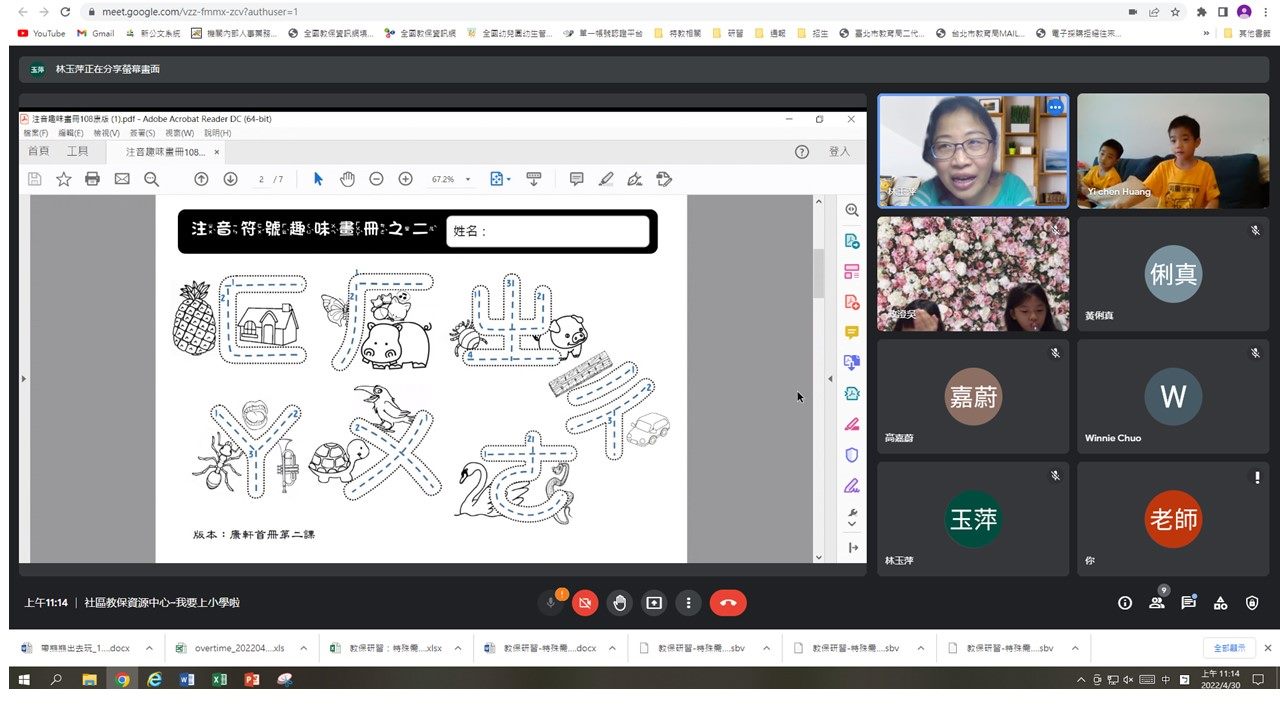Turn on the camera in Meet
The image size is (1280, 720).
click(586, 603)
